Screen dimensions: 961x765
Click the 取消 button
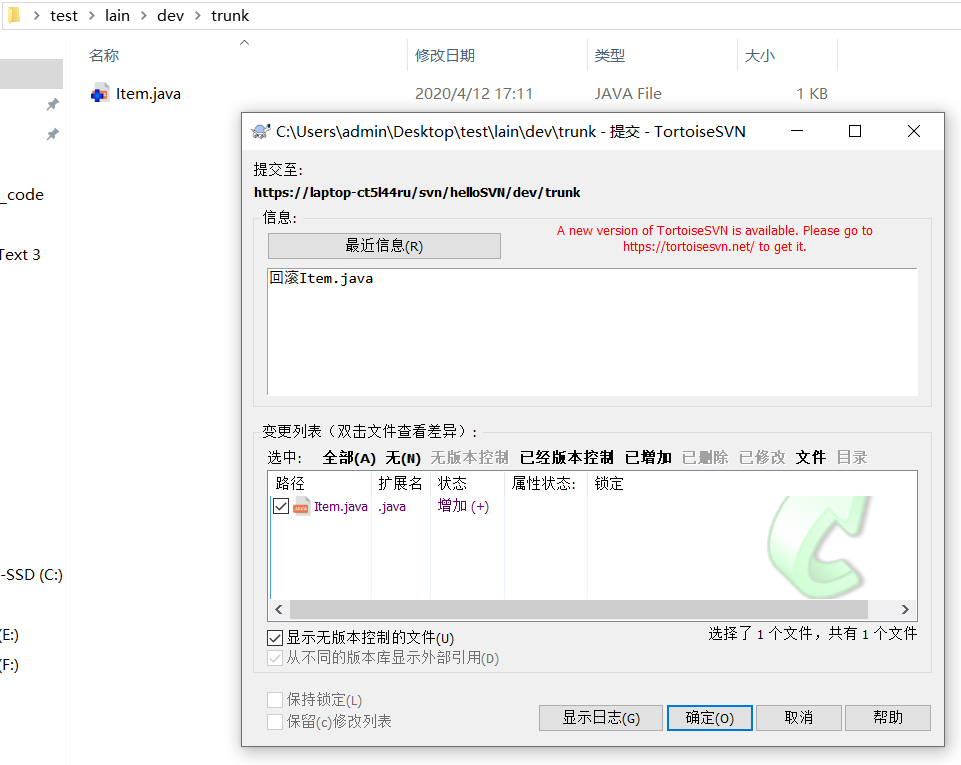coord(799,718)
